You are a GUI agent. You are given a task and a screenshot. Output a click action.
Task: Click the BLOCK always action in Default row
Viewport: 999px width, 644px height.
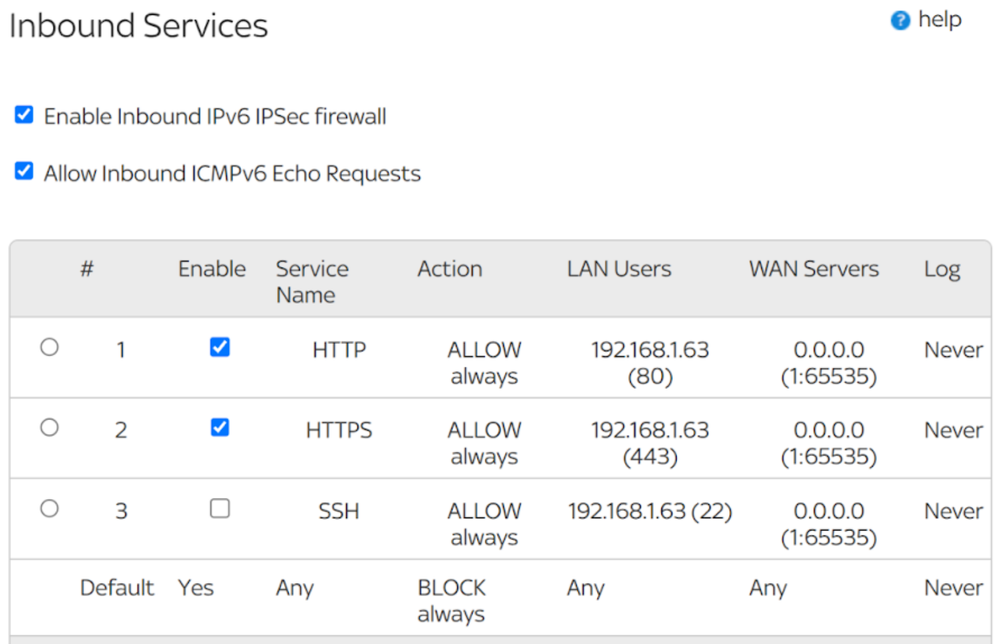452,600
